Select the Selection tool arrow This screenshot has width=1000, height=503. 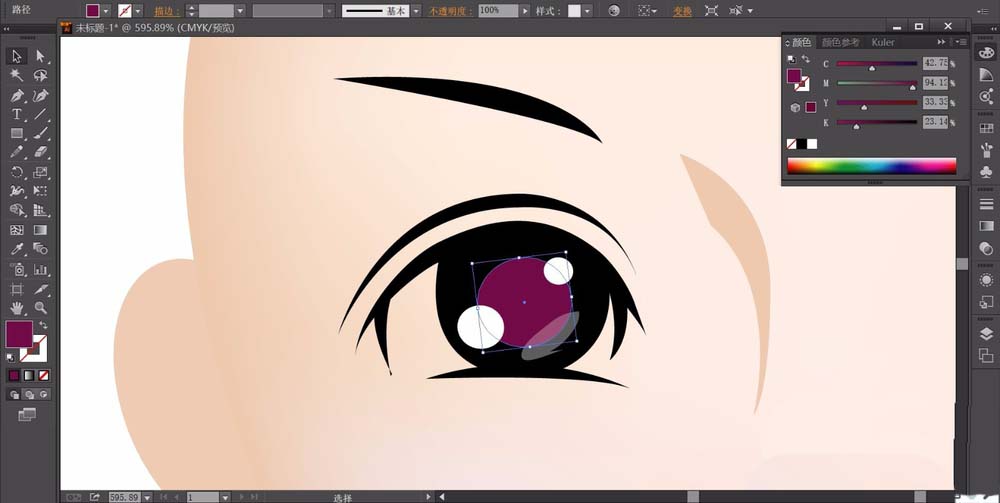(17, 56)
